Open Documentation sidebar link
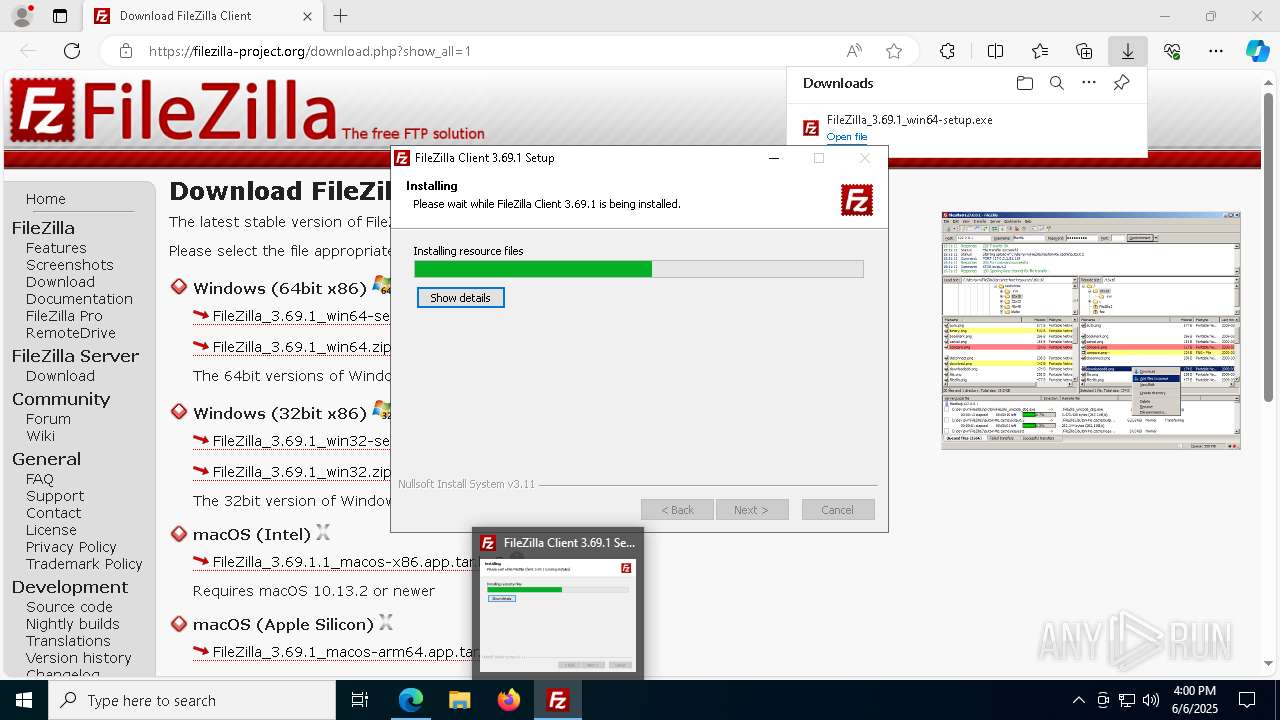The image size is (1280, 720). tap(79, 299)
